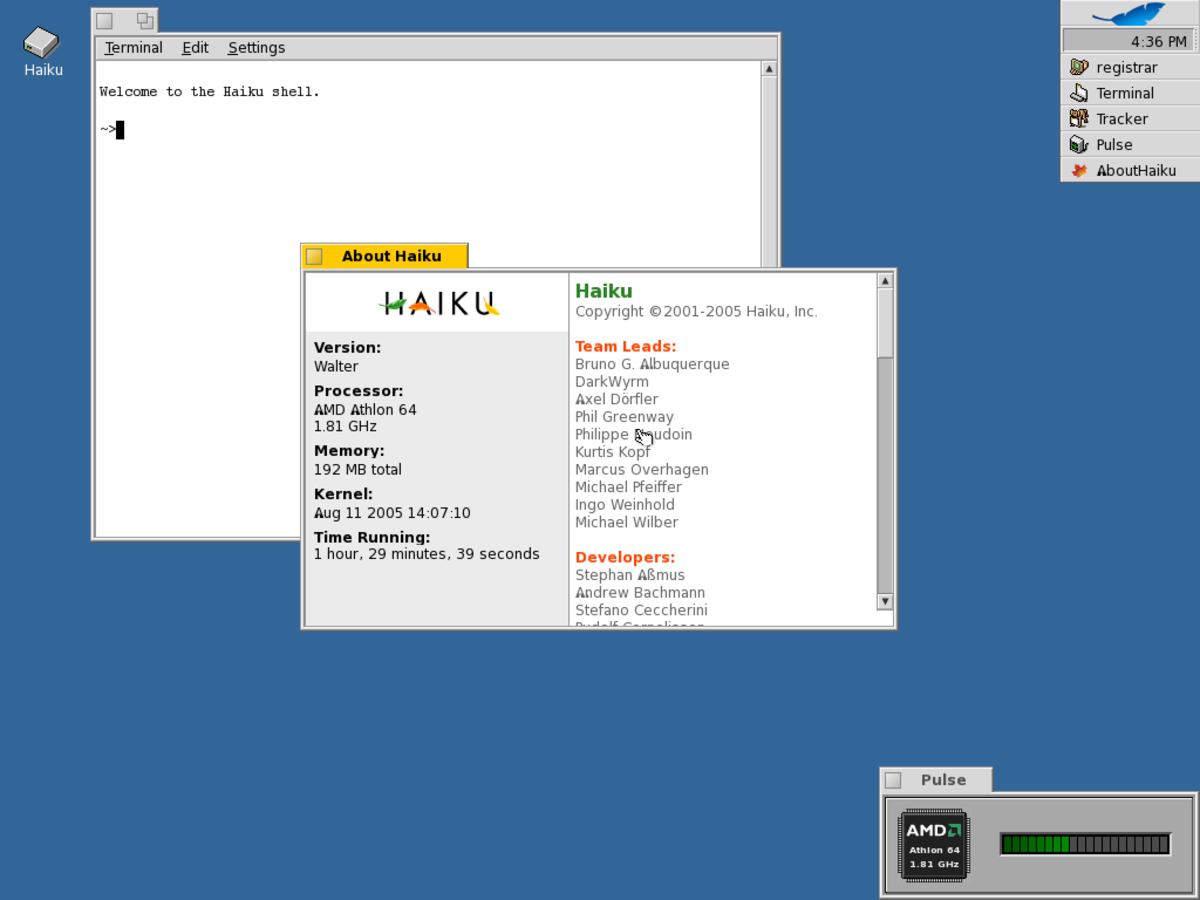Viewport: 1200px width, 900px height.
Task: Click Marcus Overhagen in the credits
Action: pyautogui.click(x=642, y=470)
